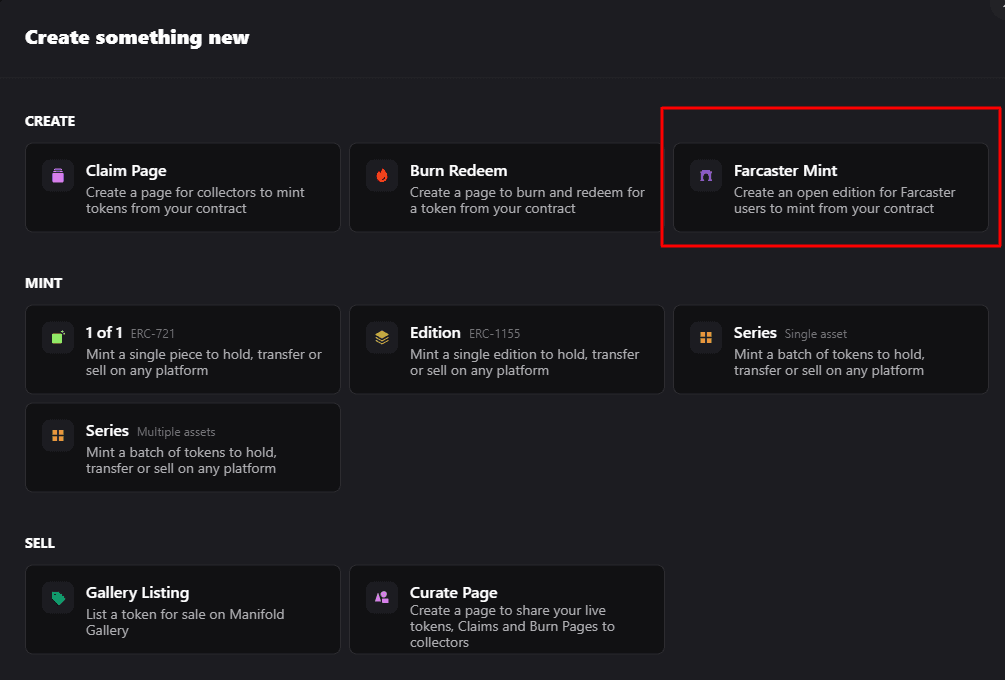
Task: Choose the Series title tagged Multiple assets
Action: pyautogui.click(x=107, y=431)
